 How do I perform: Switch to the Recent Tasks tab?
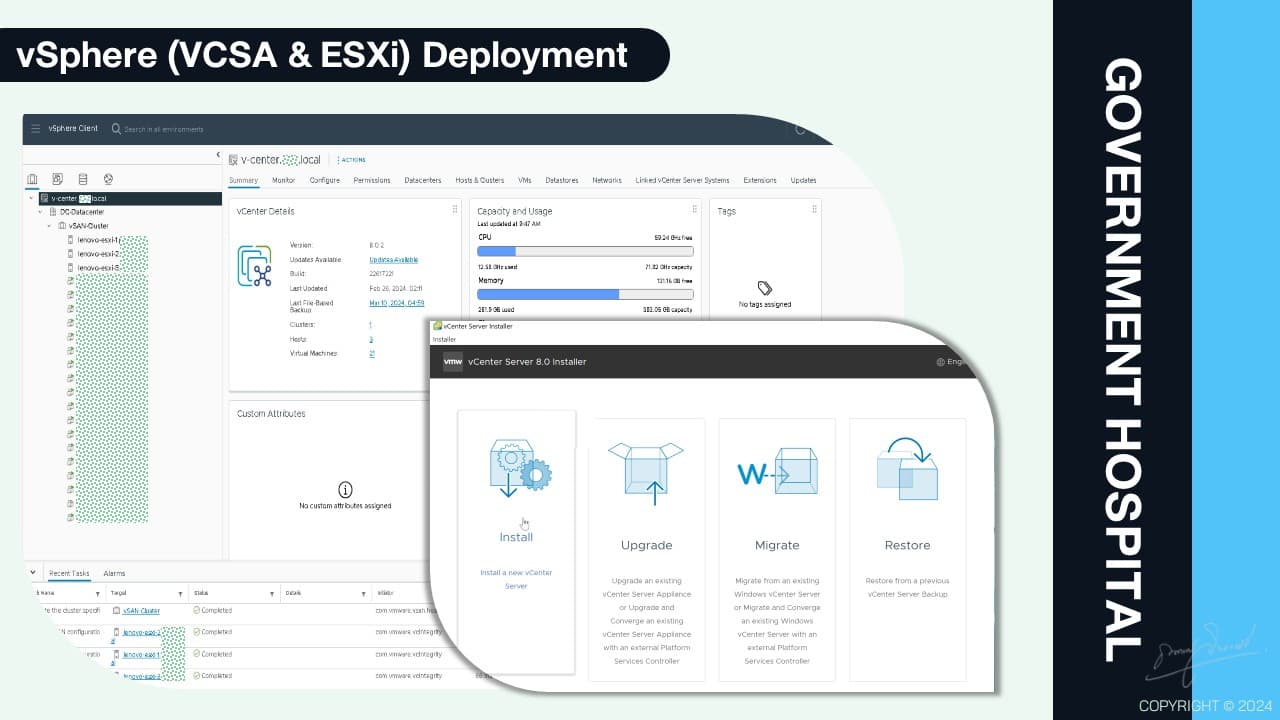click(69, 574)
